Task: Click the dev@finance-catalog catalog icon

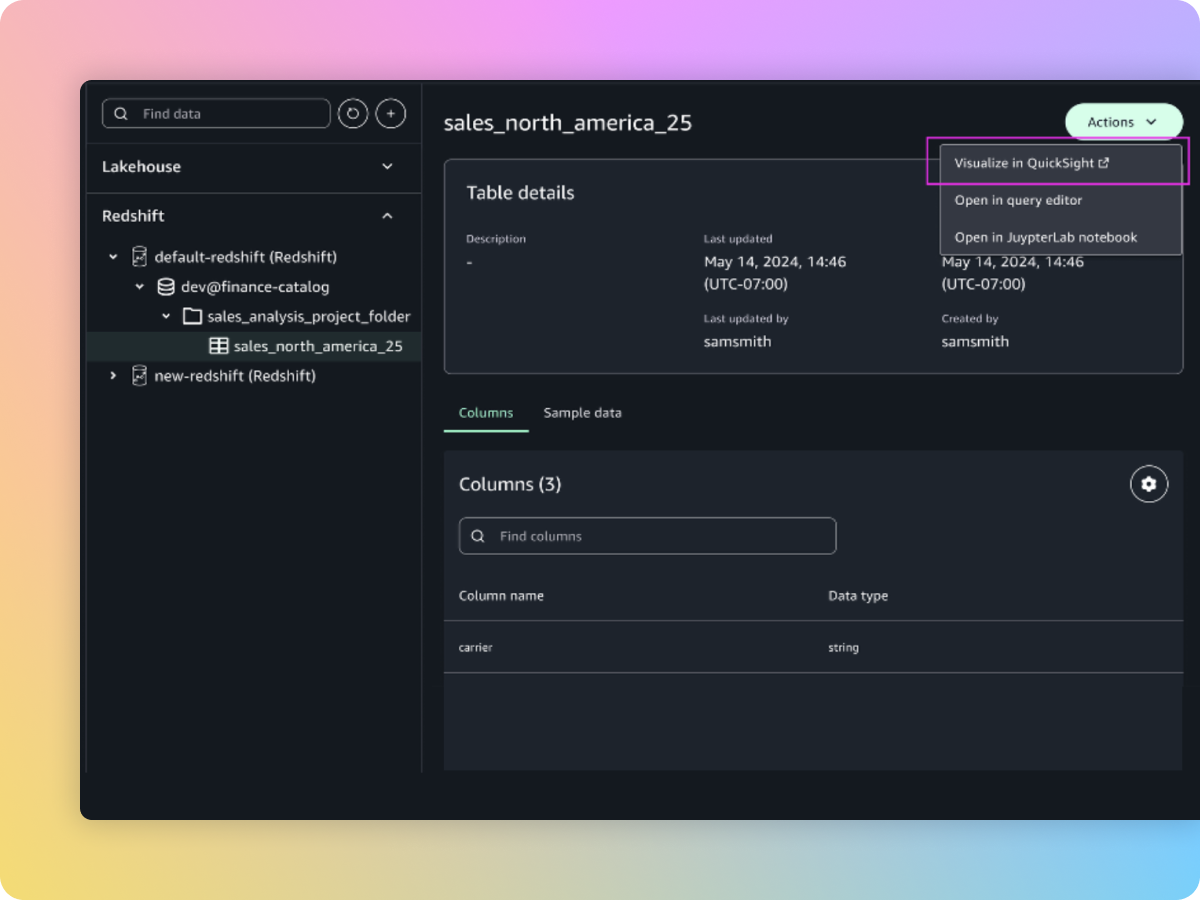Action: [166, 287]
